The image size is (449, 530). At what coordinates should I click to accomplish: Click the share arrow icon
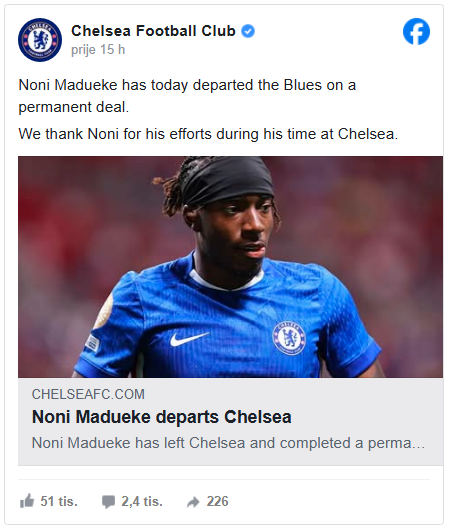coord(193,502)
